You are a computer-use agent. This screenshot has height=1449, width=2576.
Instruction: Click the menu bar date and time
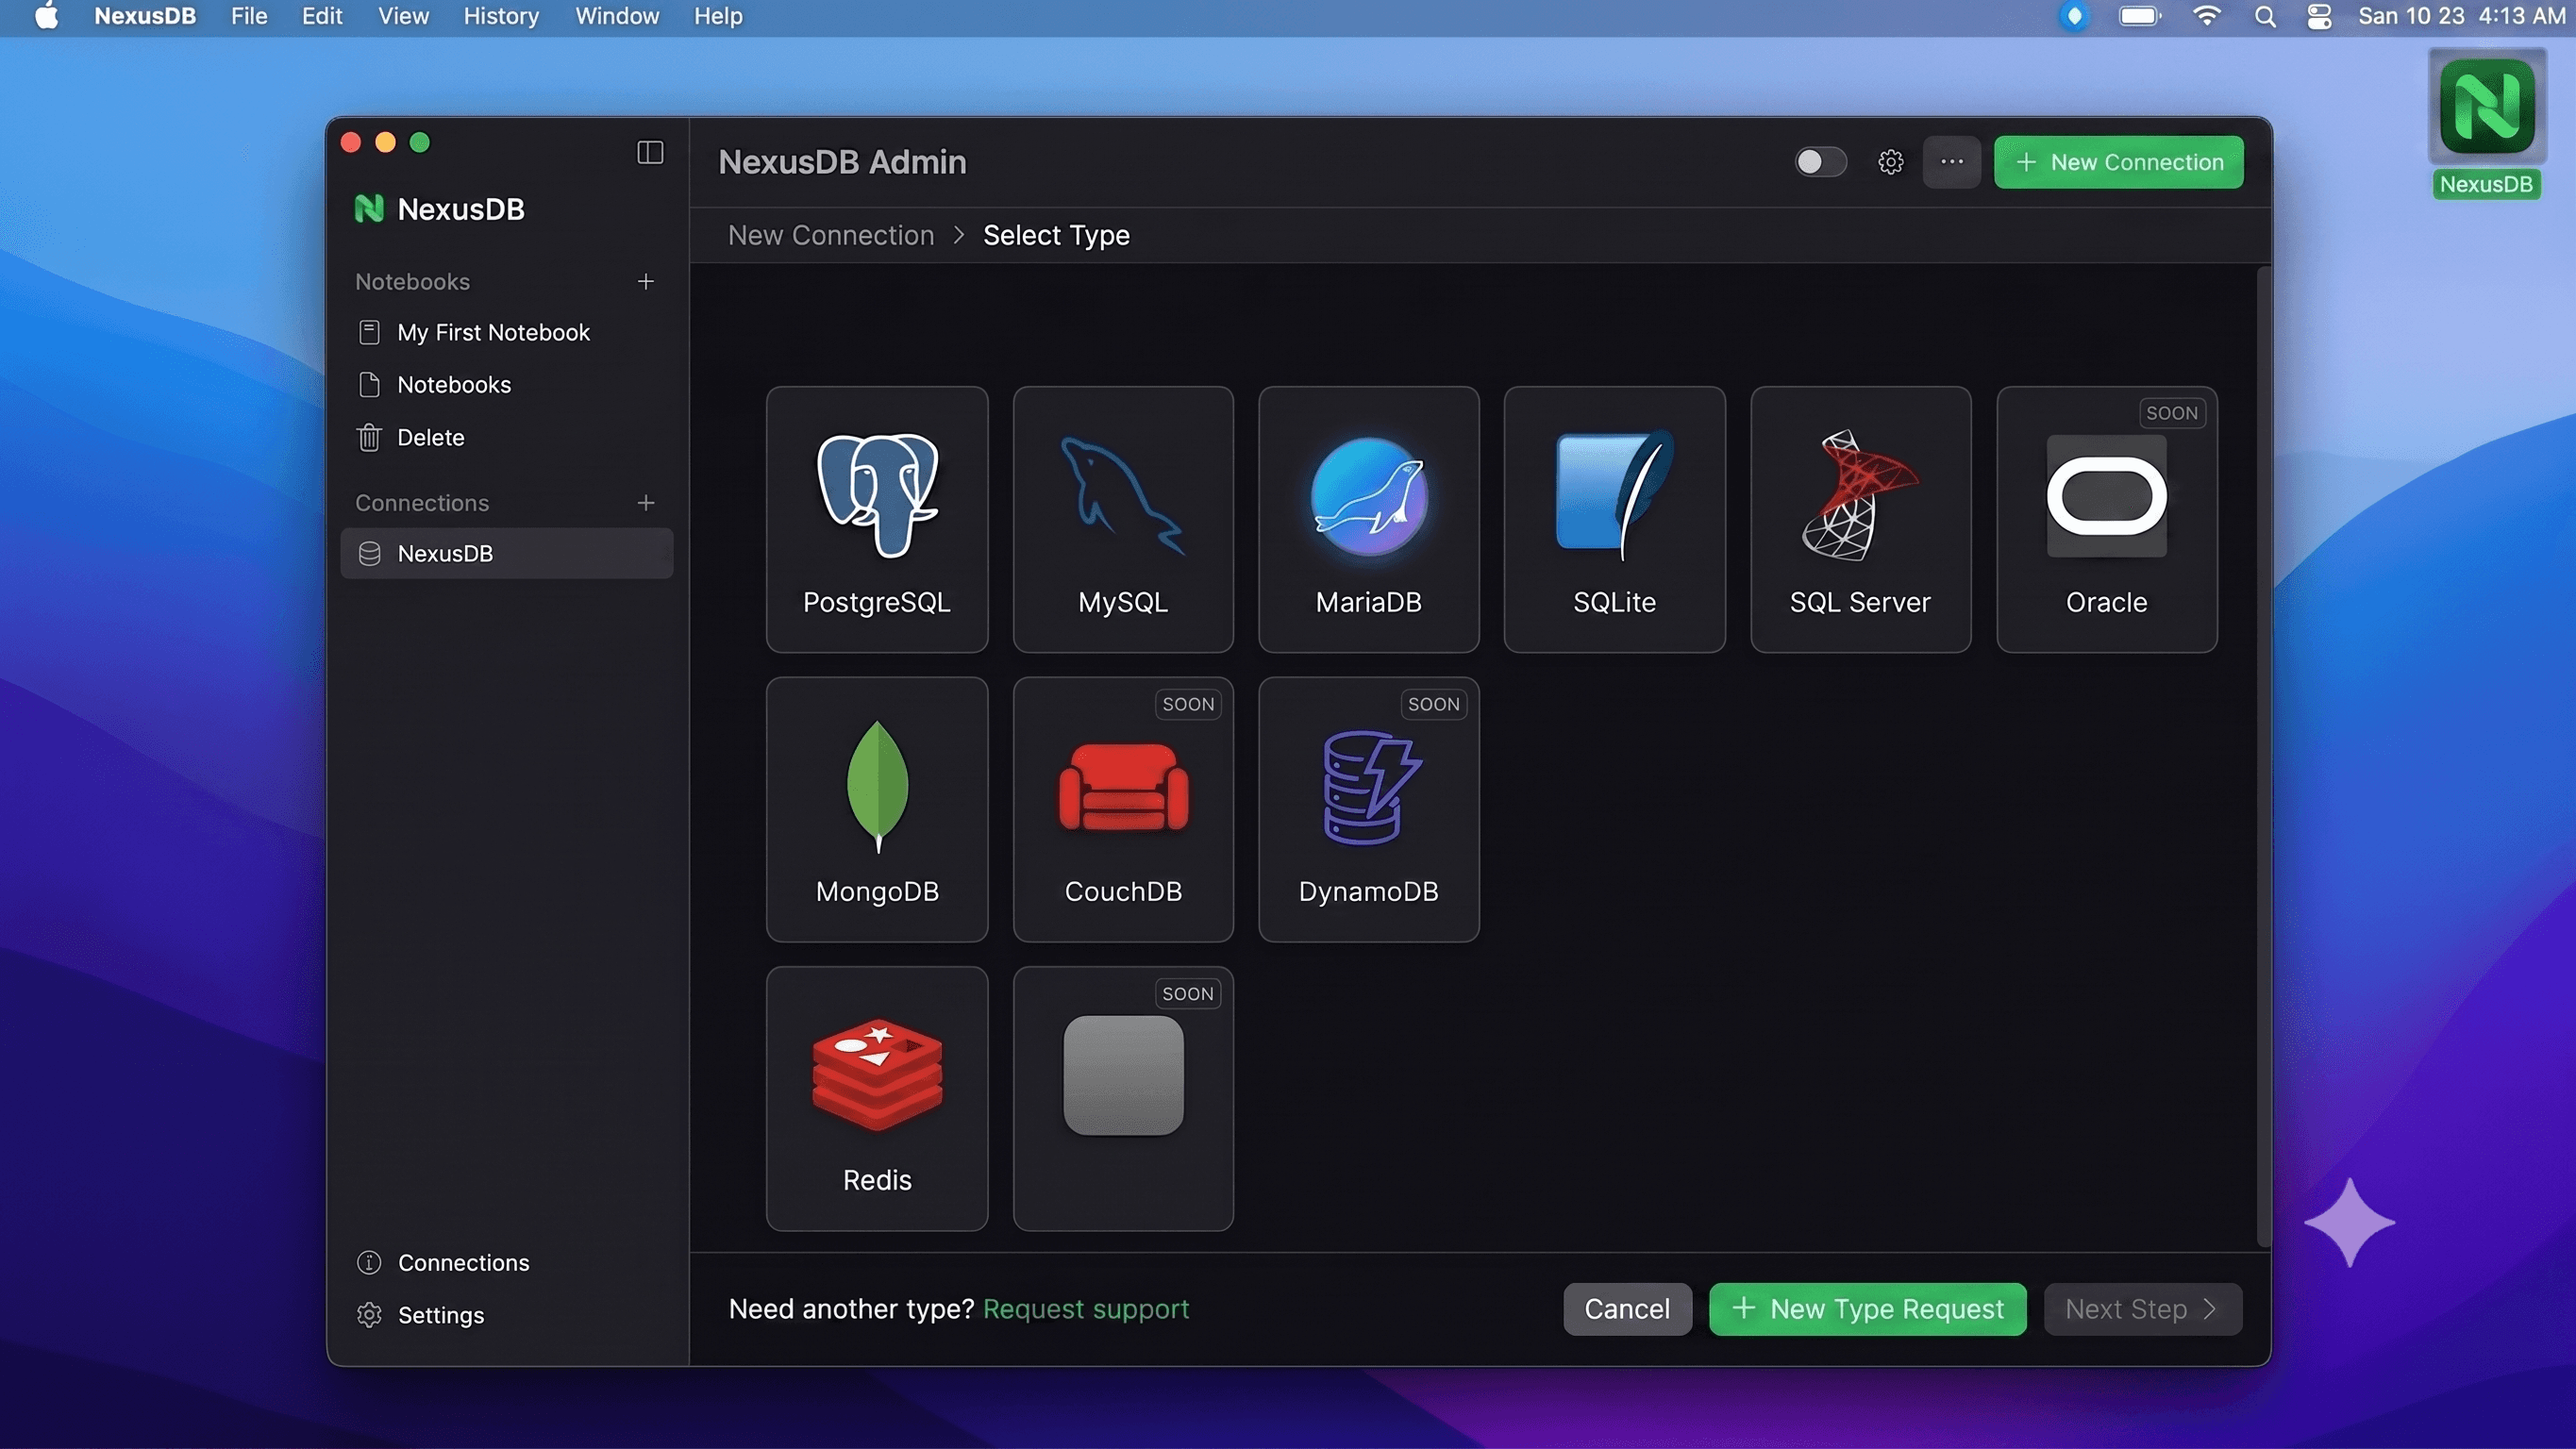coord(2461,17)
